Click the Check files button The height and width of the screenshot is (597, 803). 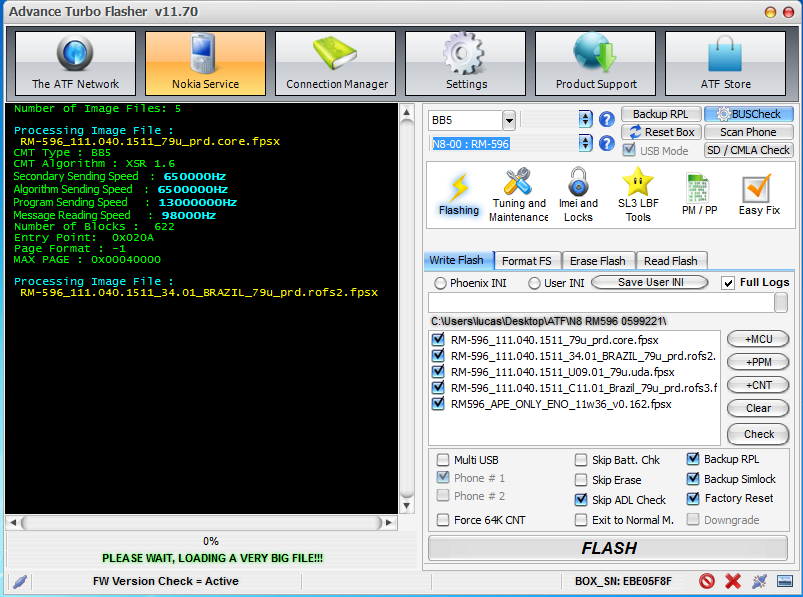coord(758,434)
